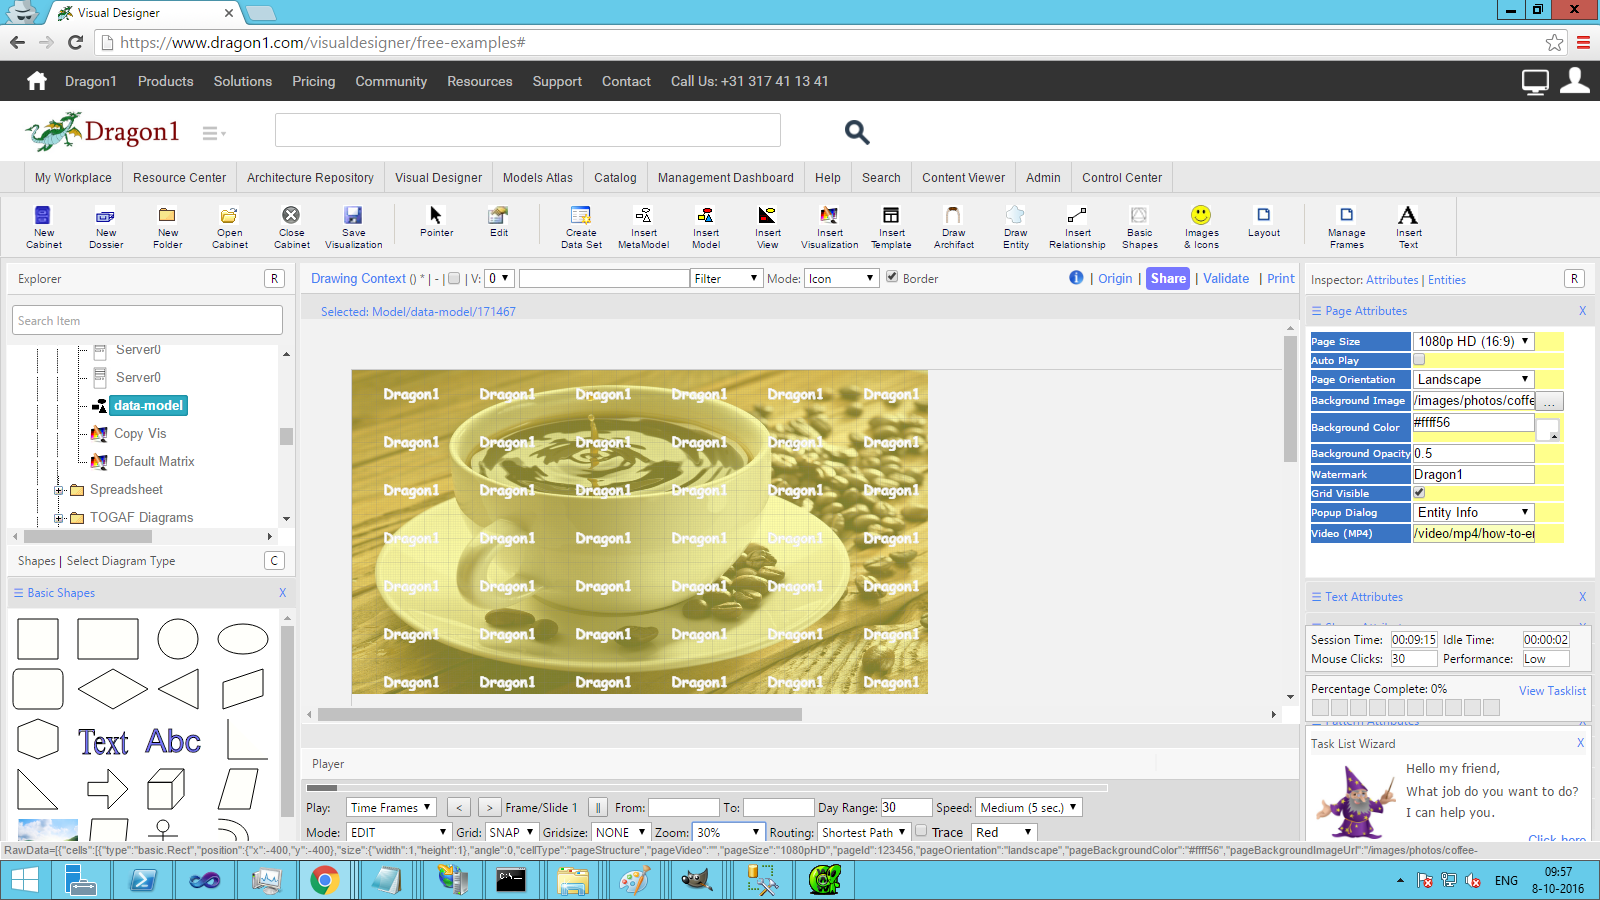Click the New Dossier icon
The height and width of the screenshot is (900, 1600).
(x=105, y=226)
